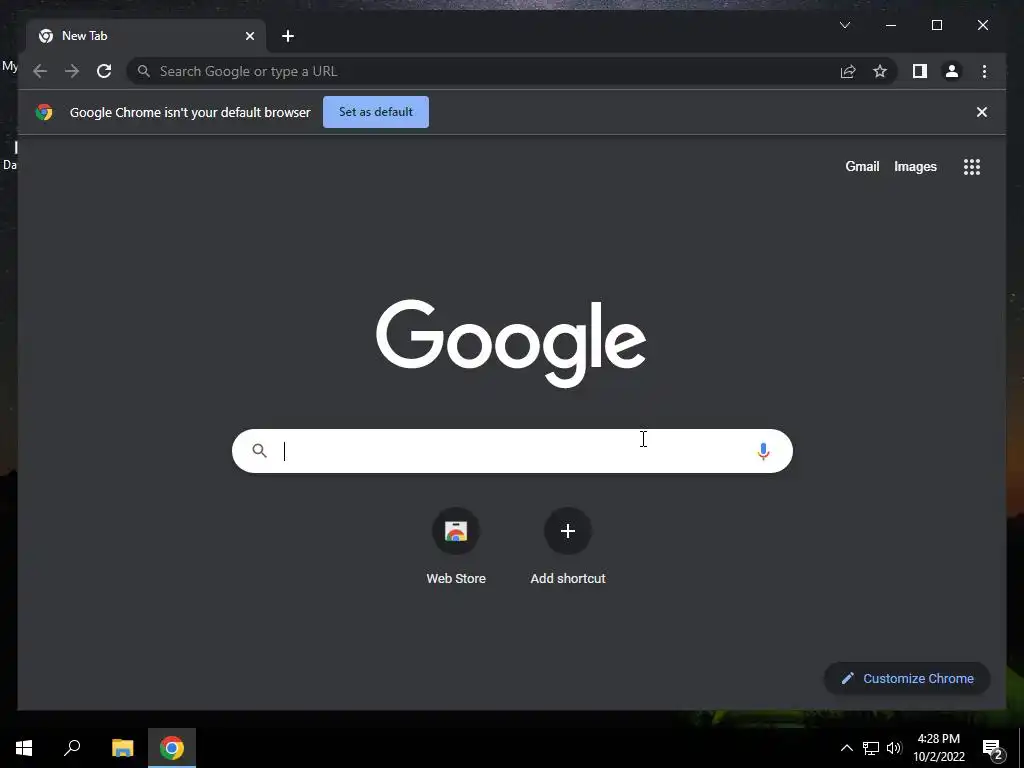Screen dimensions: 1024x768
Task: Open the volume tray icon
Action: 894,748
